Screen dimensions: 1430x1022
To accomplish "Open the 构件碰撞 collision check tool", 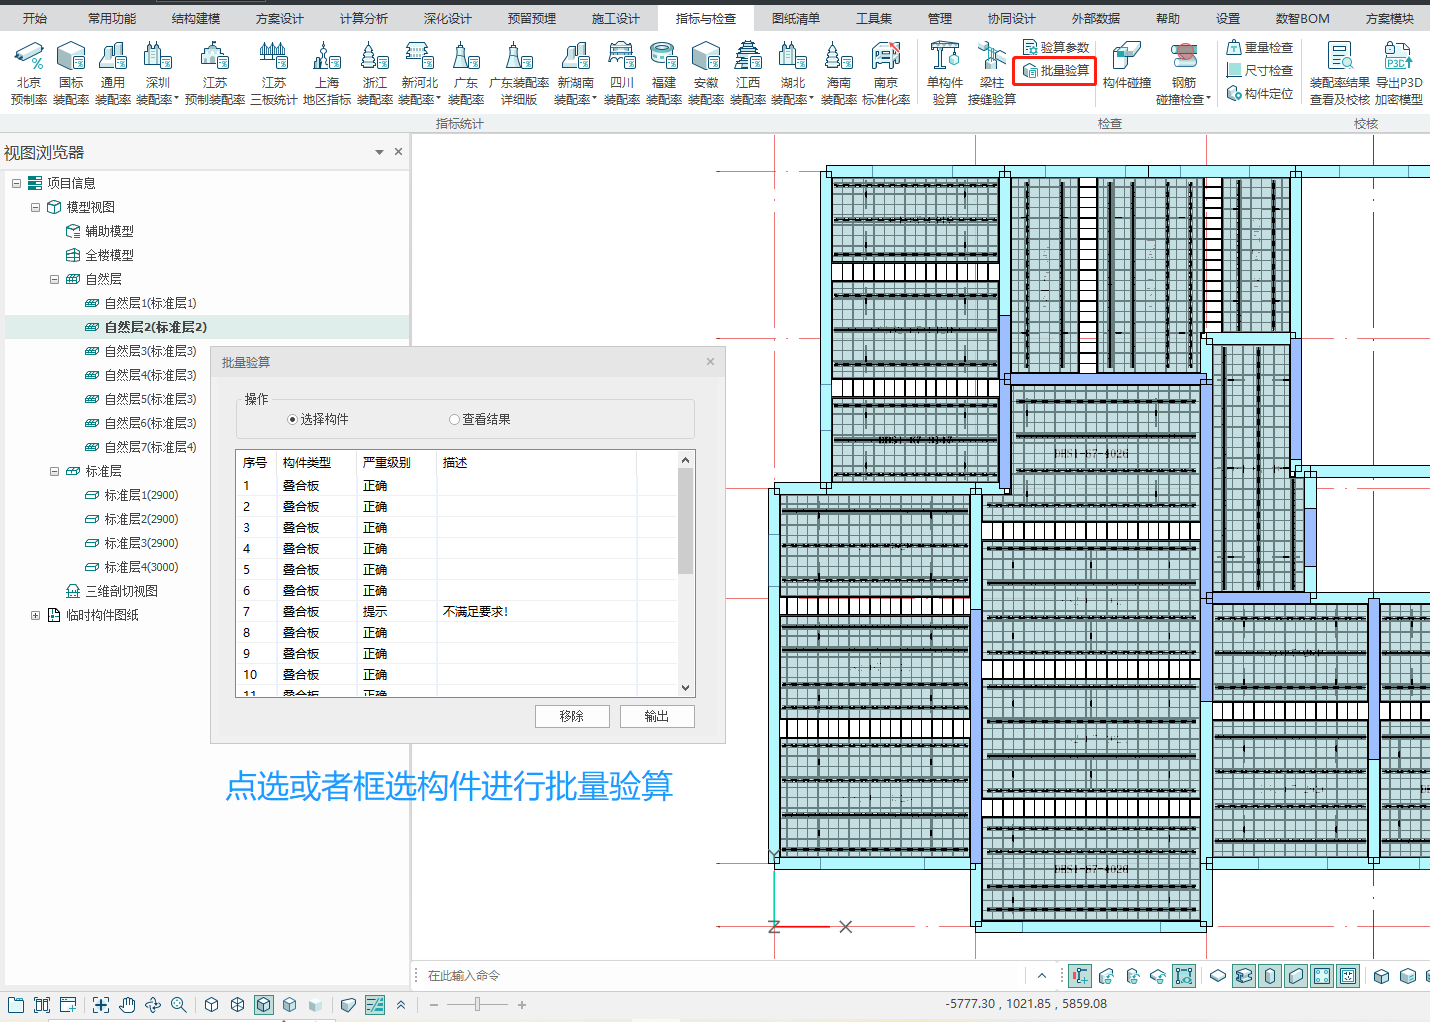I will pos(1126,66).
